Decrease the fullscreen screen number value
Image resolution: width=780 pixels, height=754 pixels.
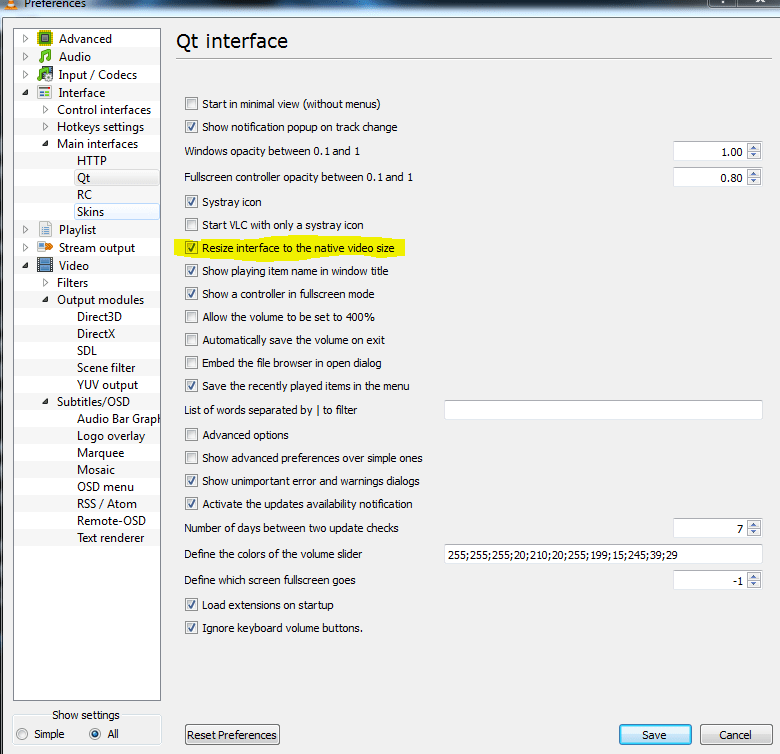coord(754,584)
